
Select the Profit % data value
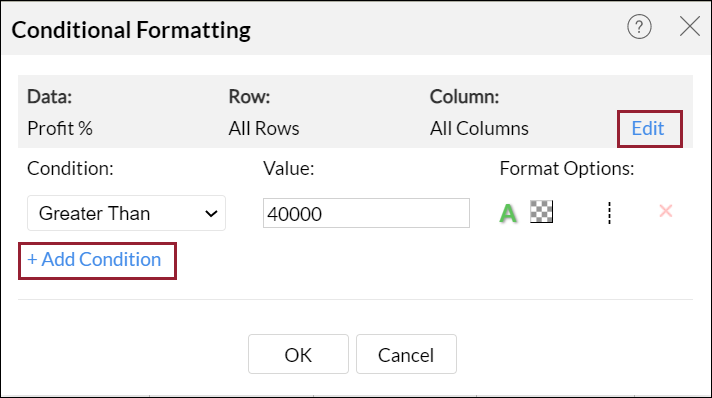(x=60, y=129)
